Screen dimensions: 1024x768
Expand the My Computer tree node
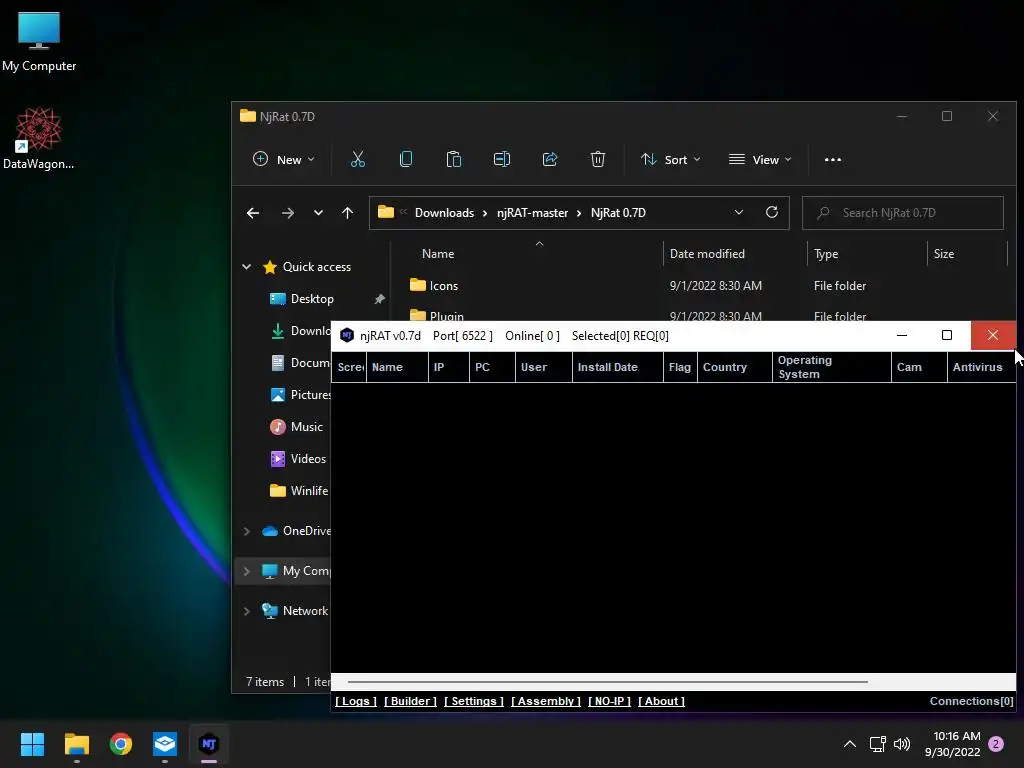click(x=247, y=571)
